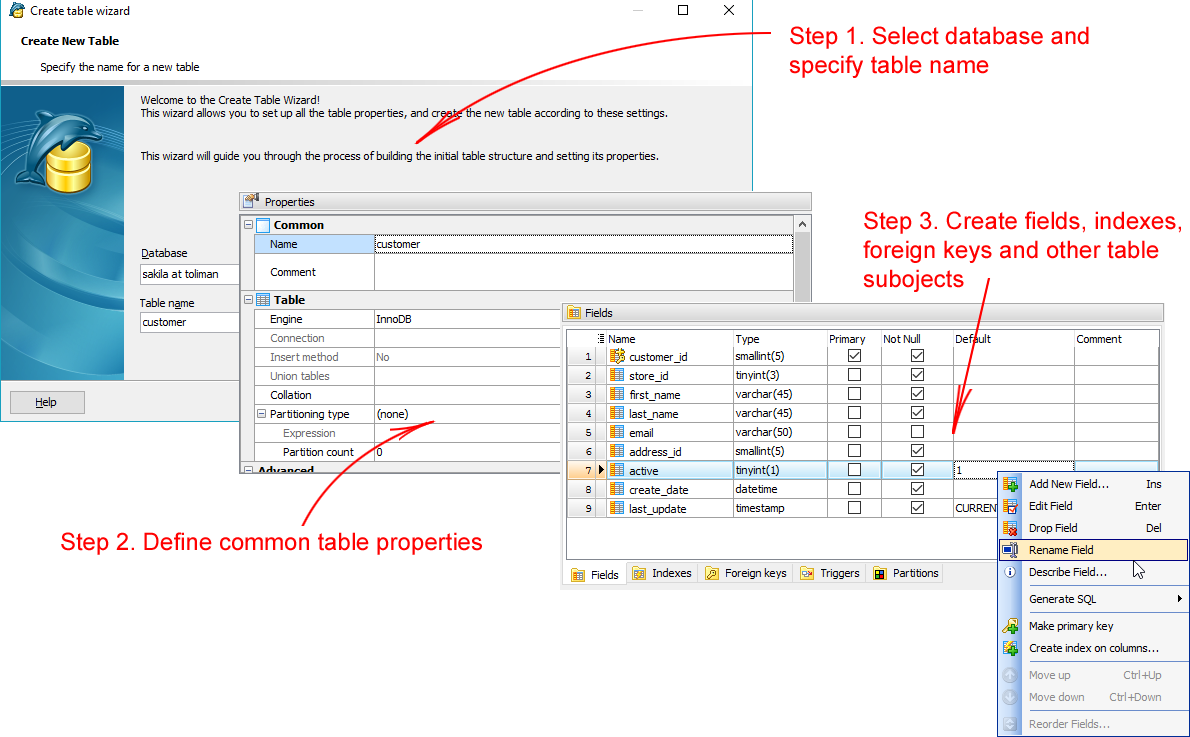Click the Add New Field icon in context menu
Viewport: 1190px width, 737px height.
click(x=1010, y=484)
